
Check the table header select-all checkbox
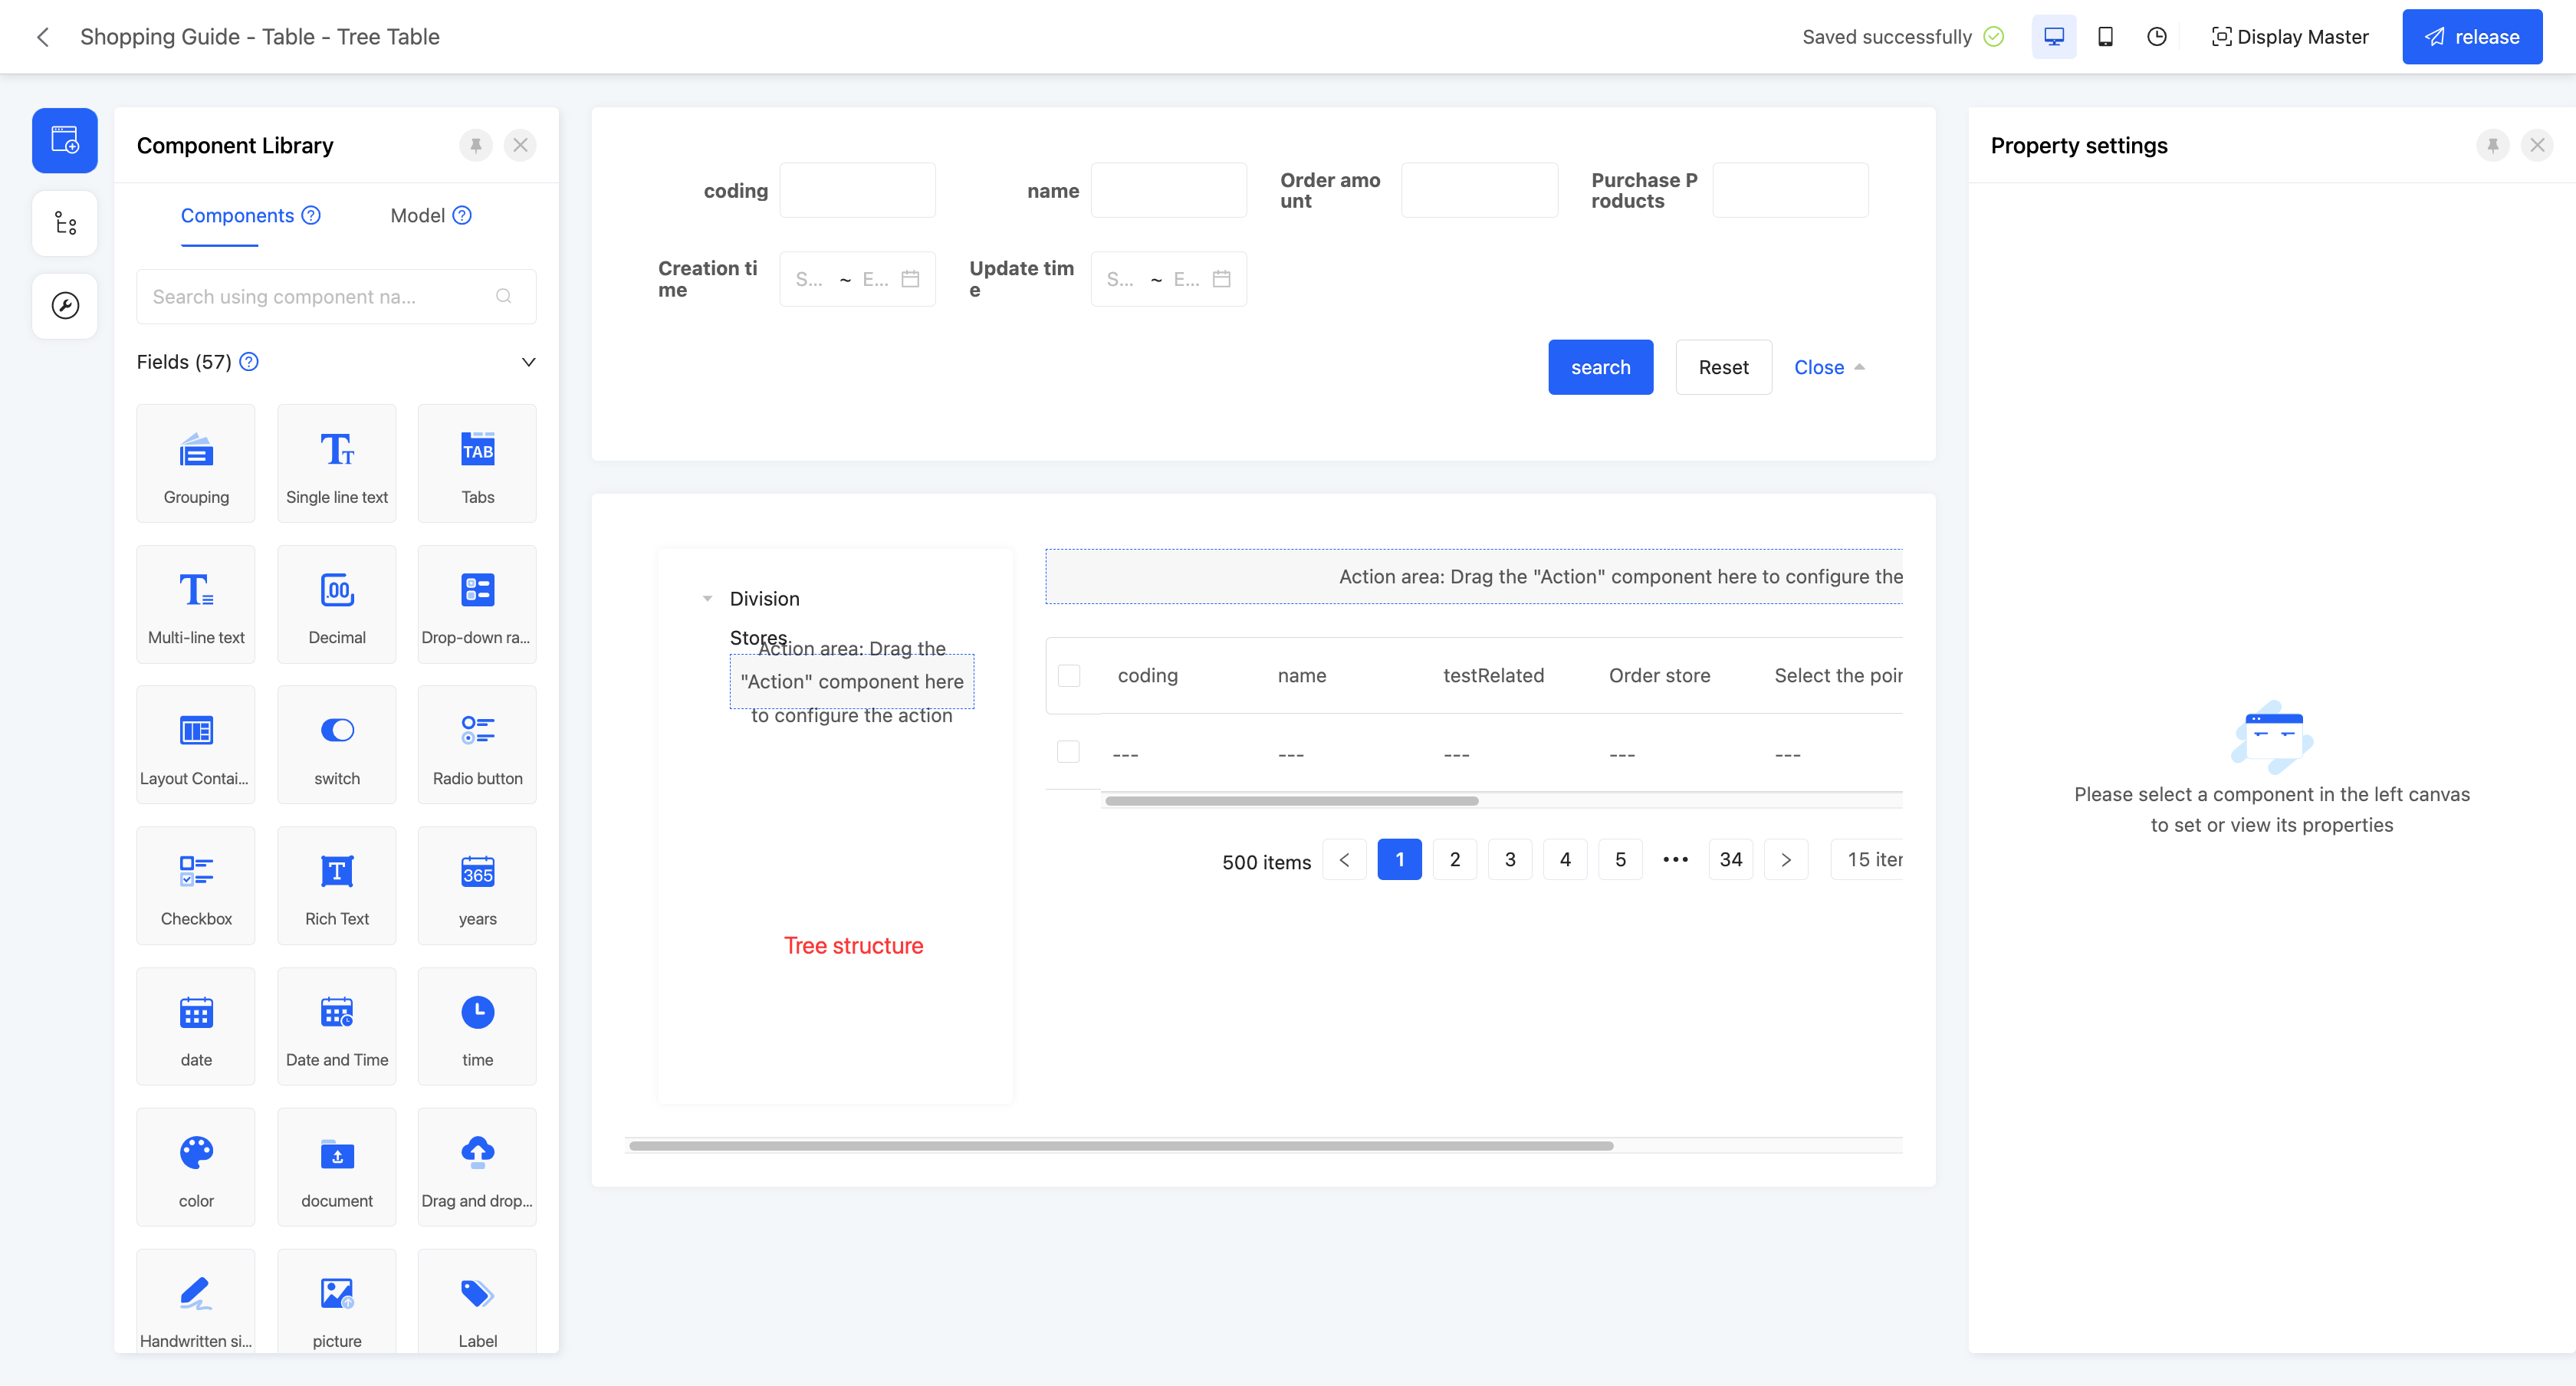click(1069, 675)
